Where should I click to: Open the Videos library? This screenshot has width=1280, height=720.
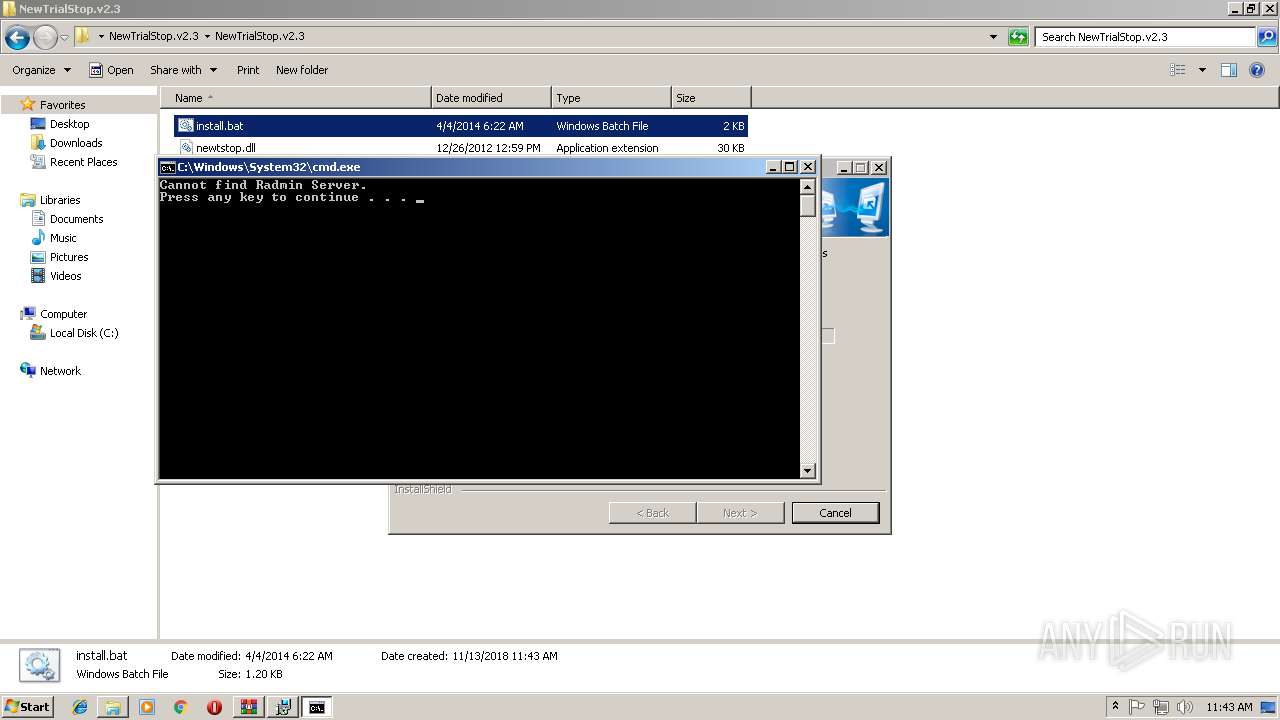click(65, 276)
